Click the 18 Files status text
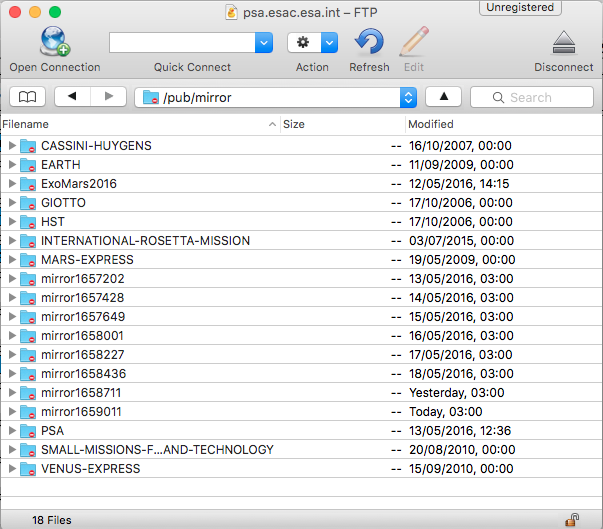 pyautogui.click(x=52, y=520)
